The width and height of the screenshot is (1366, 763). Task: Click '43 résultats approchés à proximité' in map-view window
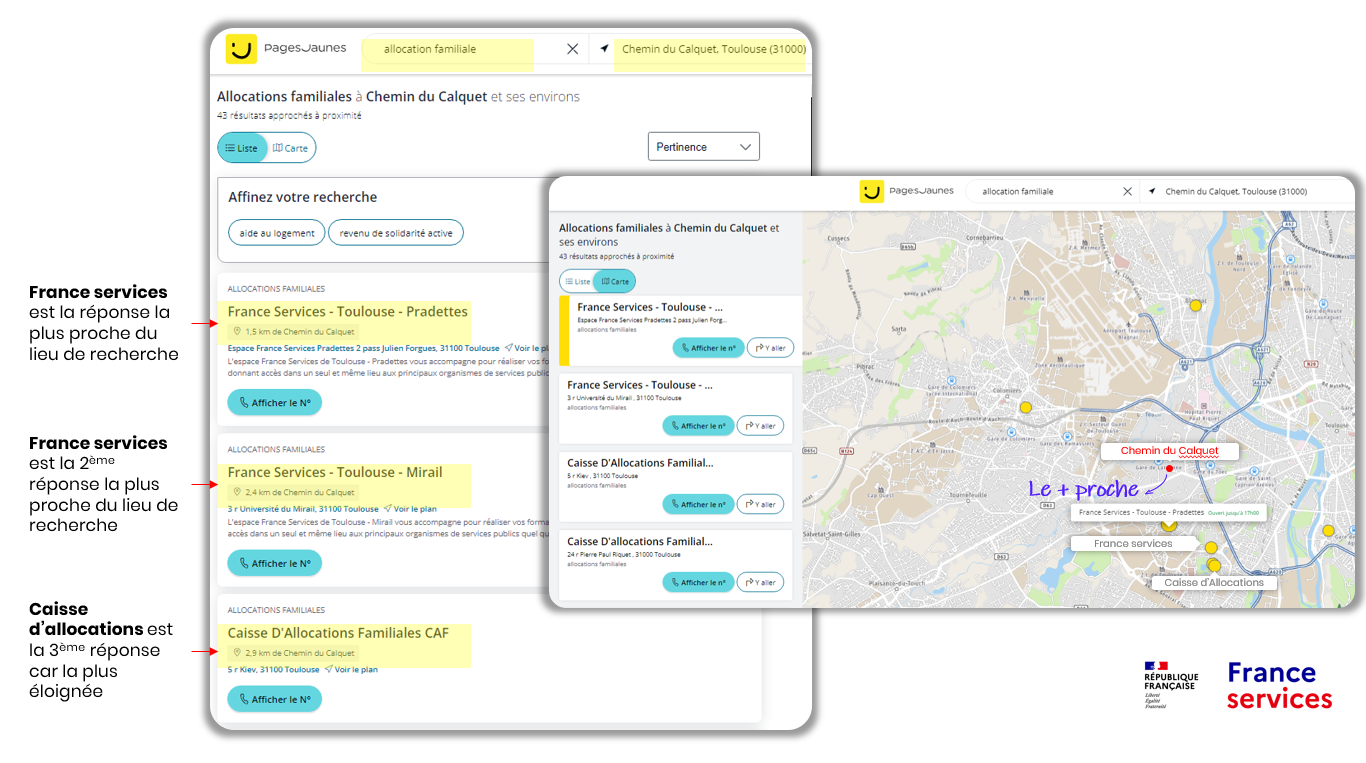coord(617,257)
